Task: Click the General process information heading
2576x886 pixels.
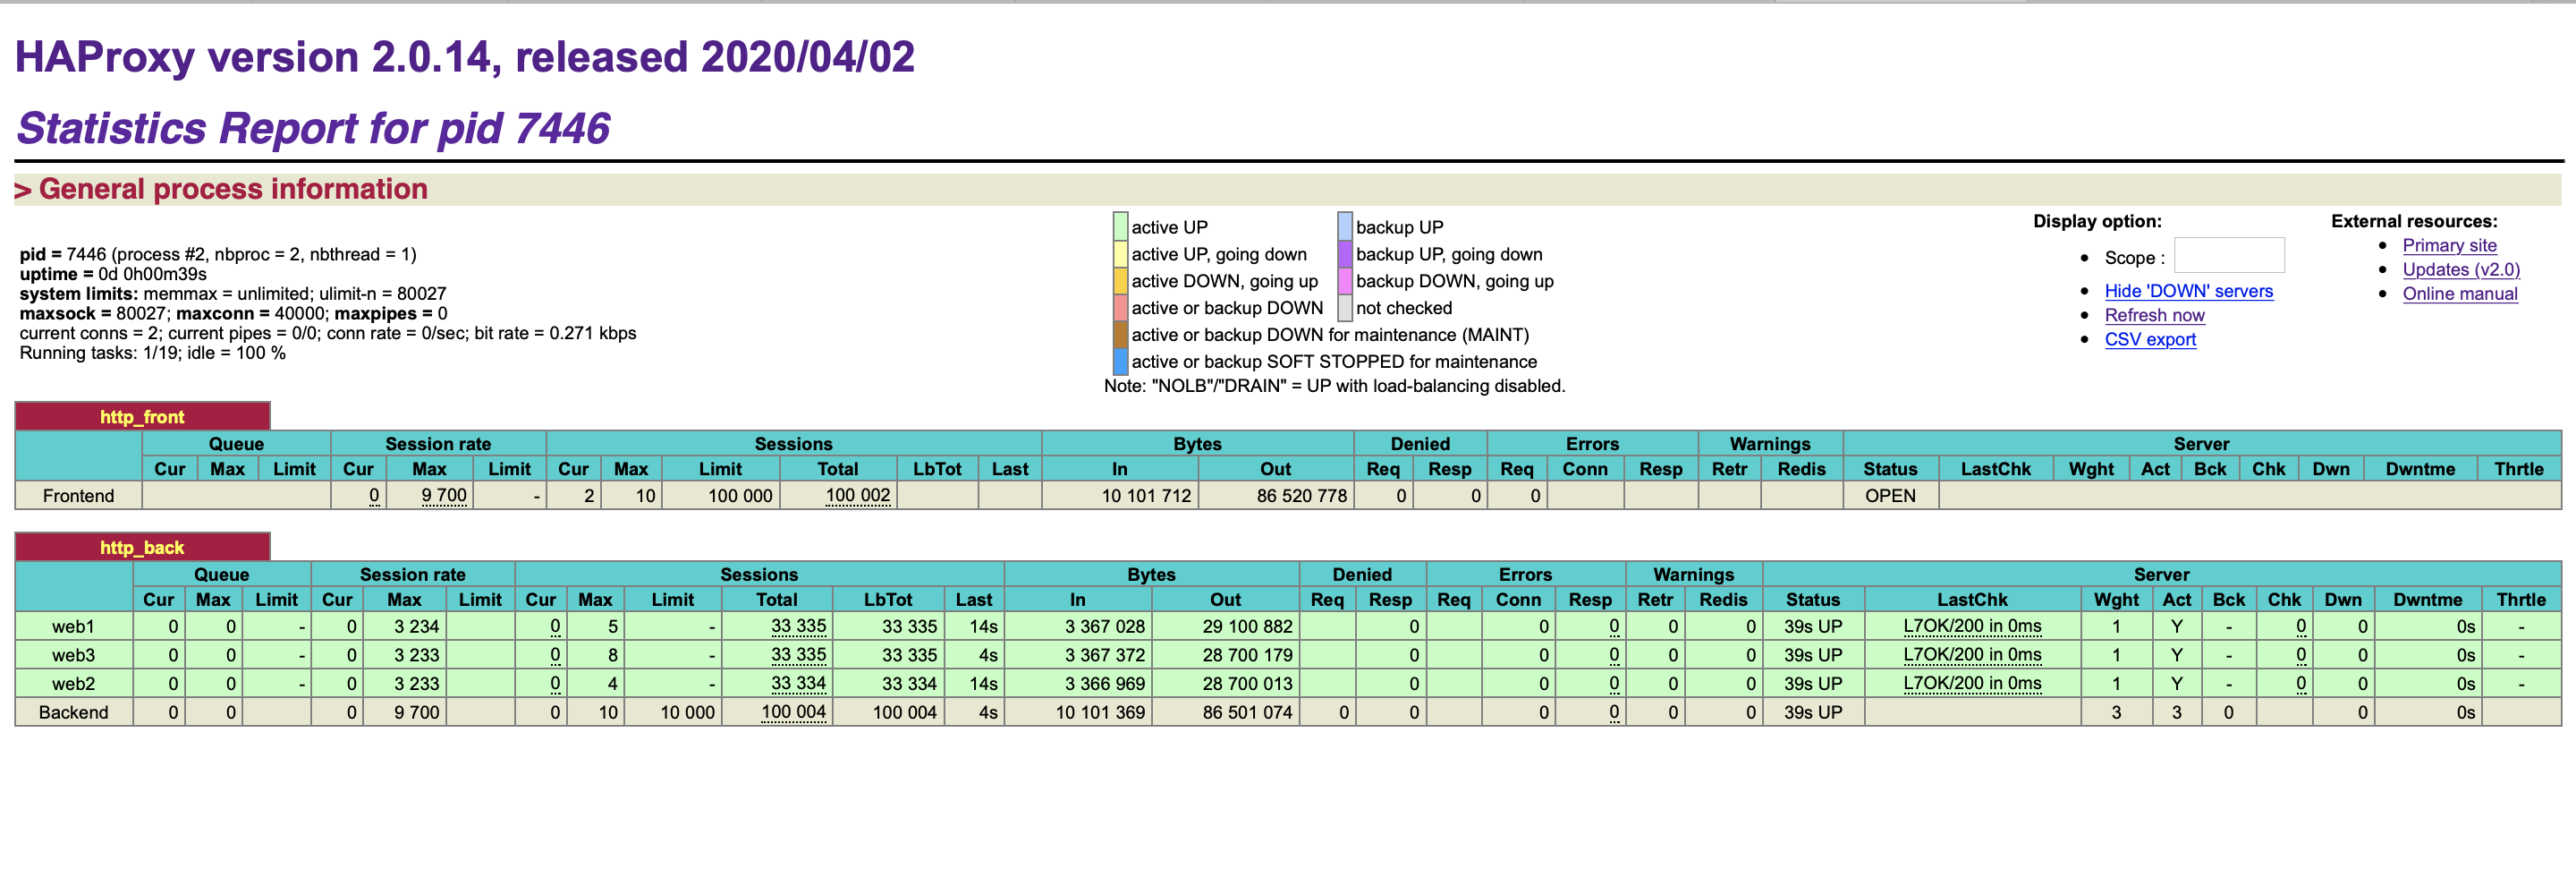Action: coord(232,189)
